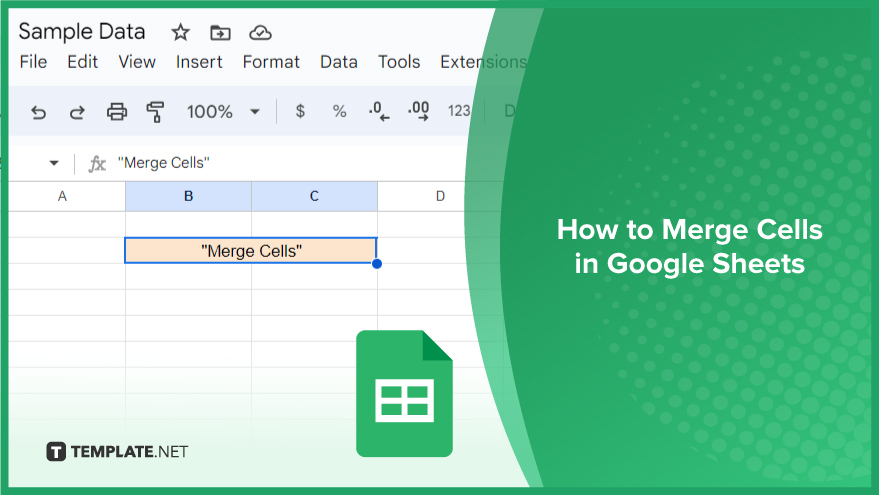Click the blue fill handle dot
Viewport: 879px width, 495px height.
(377, 263)
